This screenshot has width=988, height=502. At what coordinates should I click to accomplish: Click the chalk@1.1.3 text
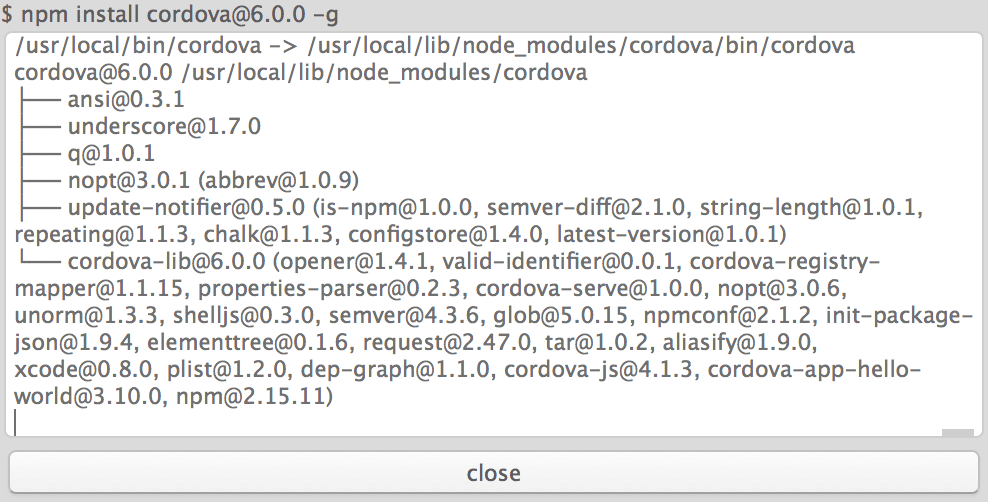pos(270,234)
